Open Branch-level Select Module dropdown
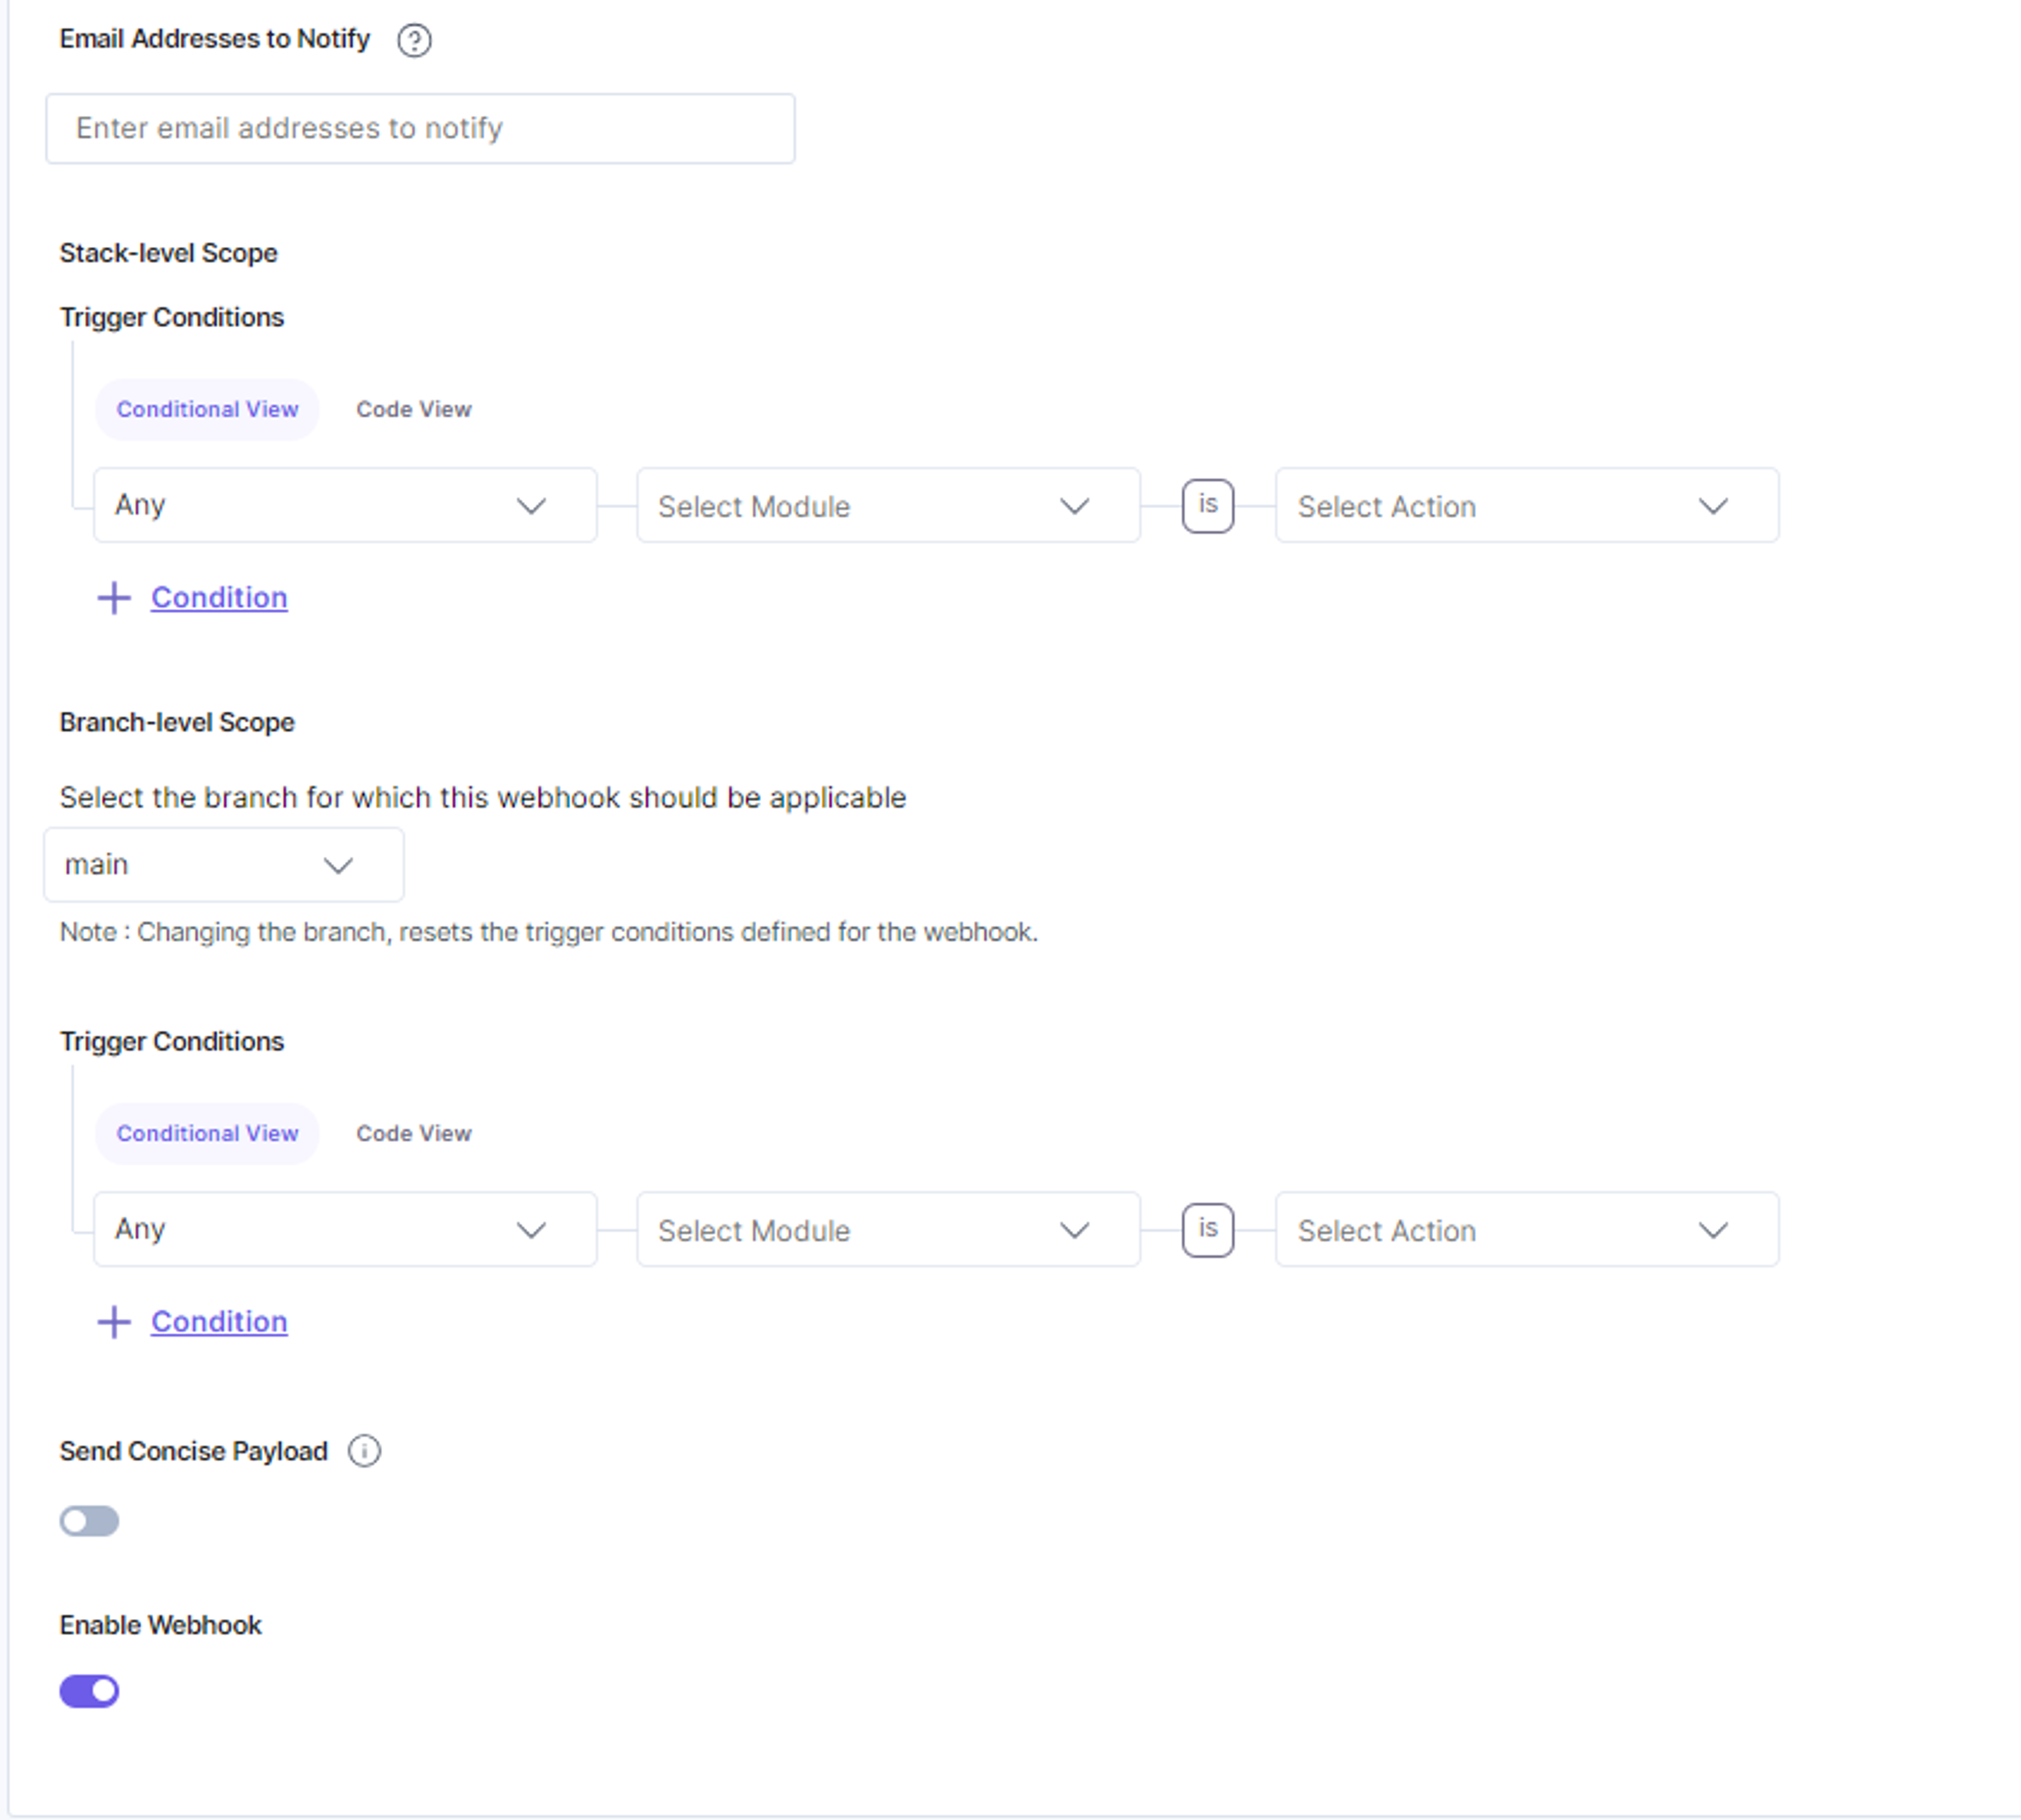This screenshot has height=1820, width=2021. pos(888,1229)
